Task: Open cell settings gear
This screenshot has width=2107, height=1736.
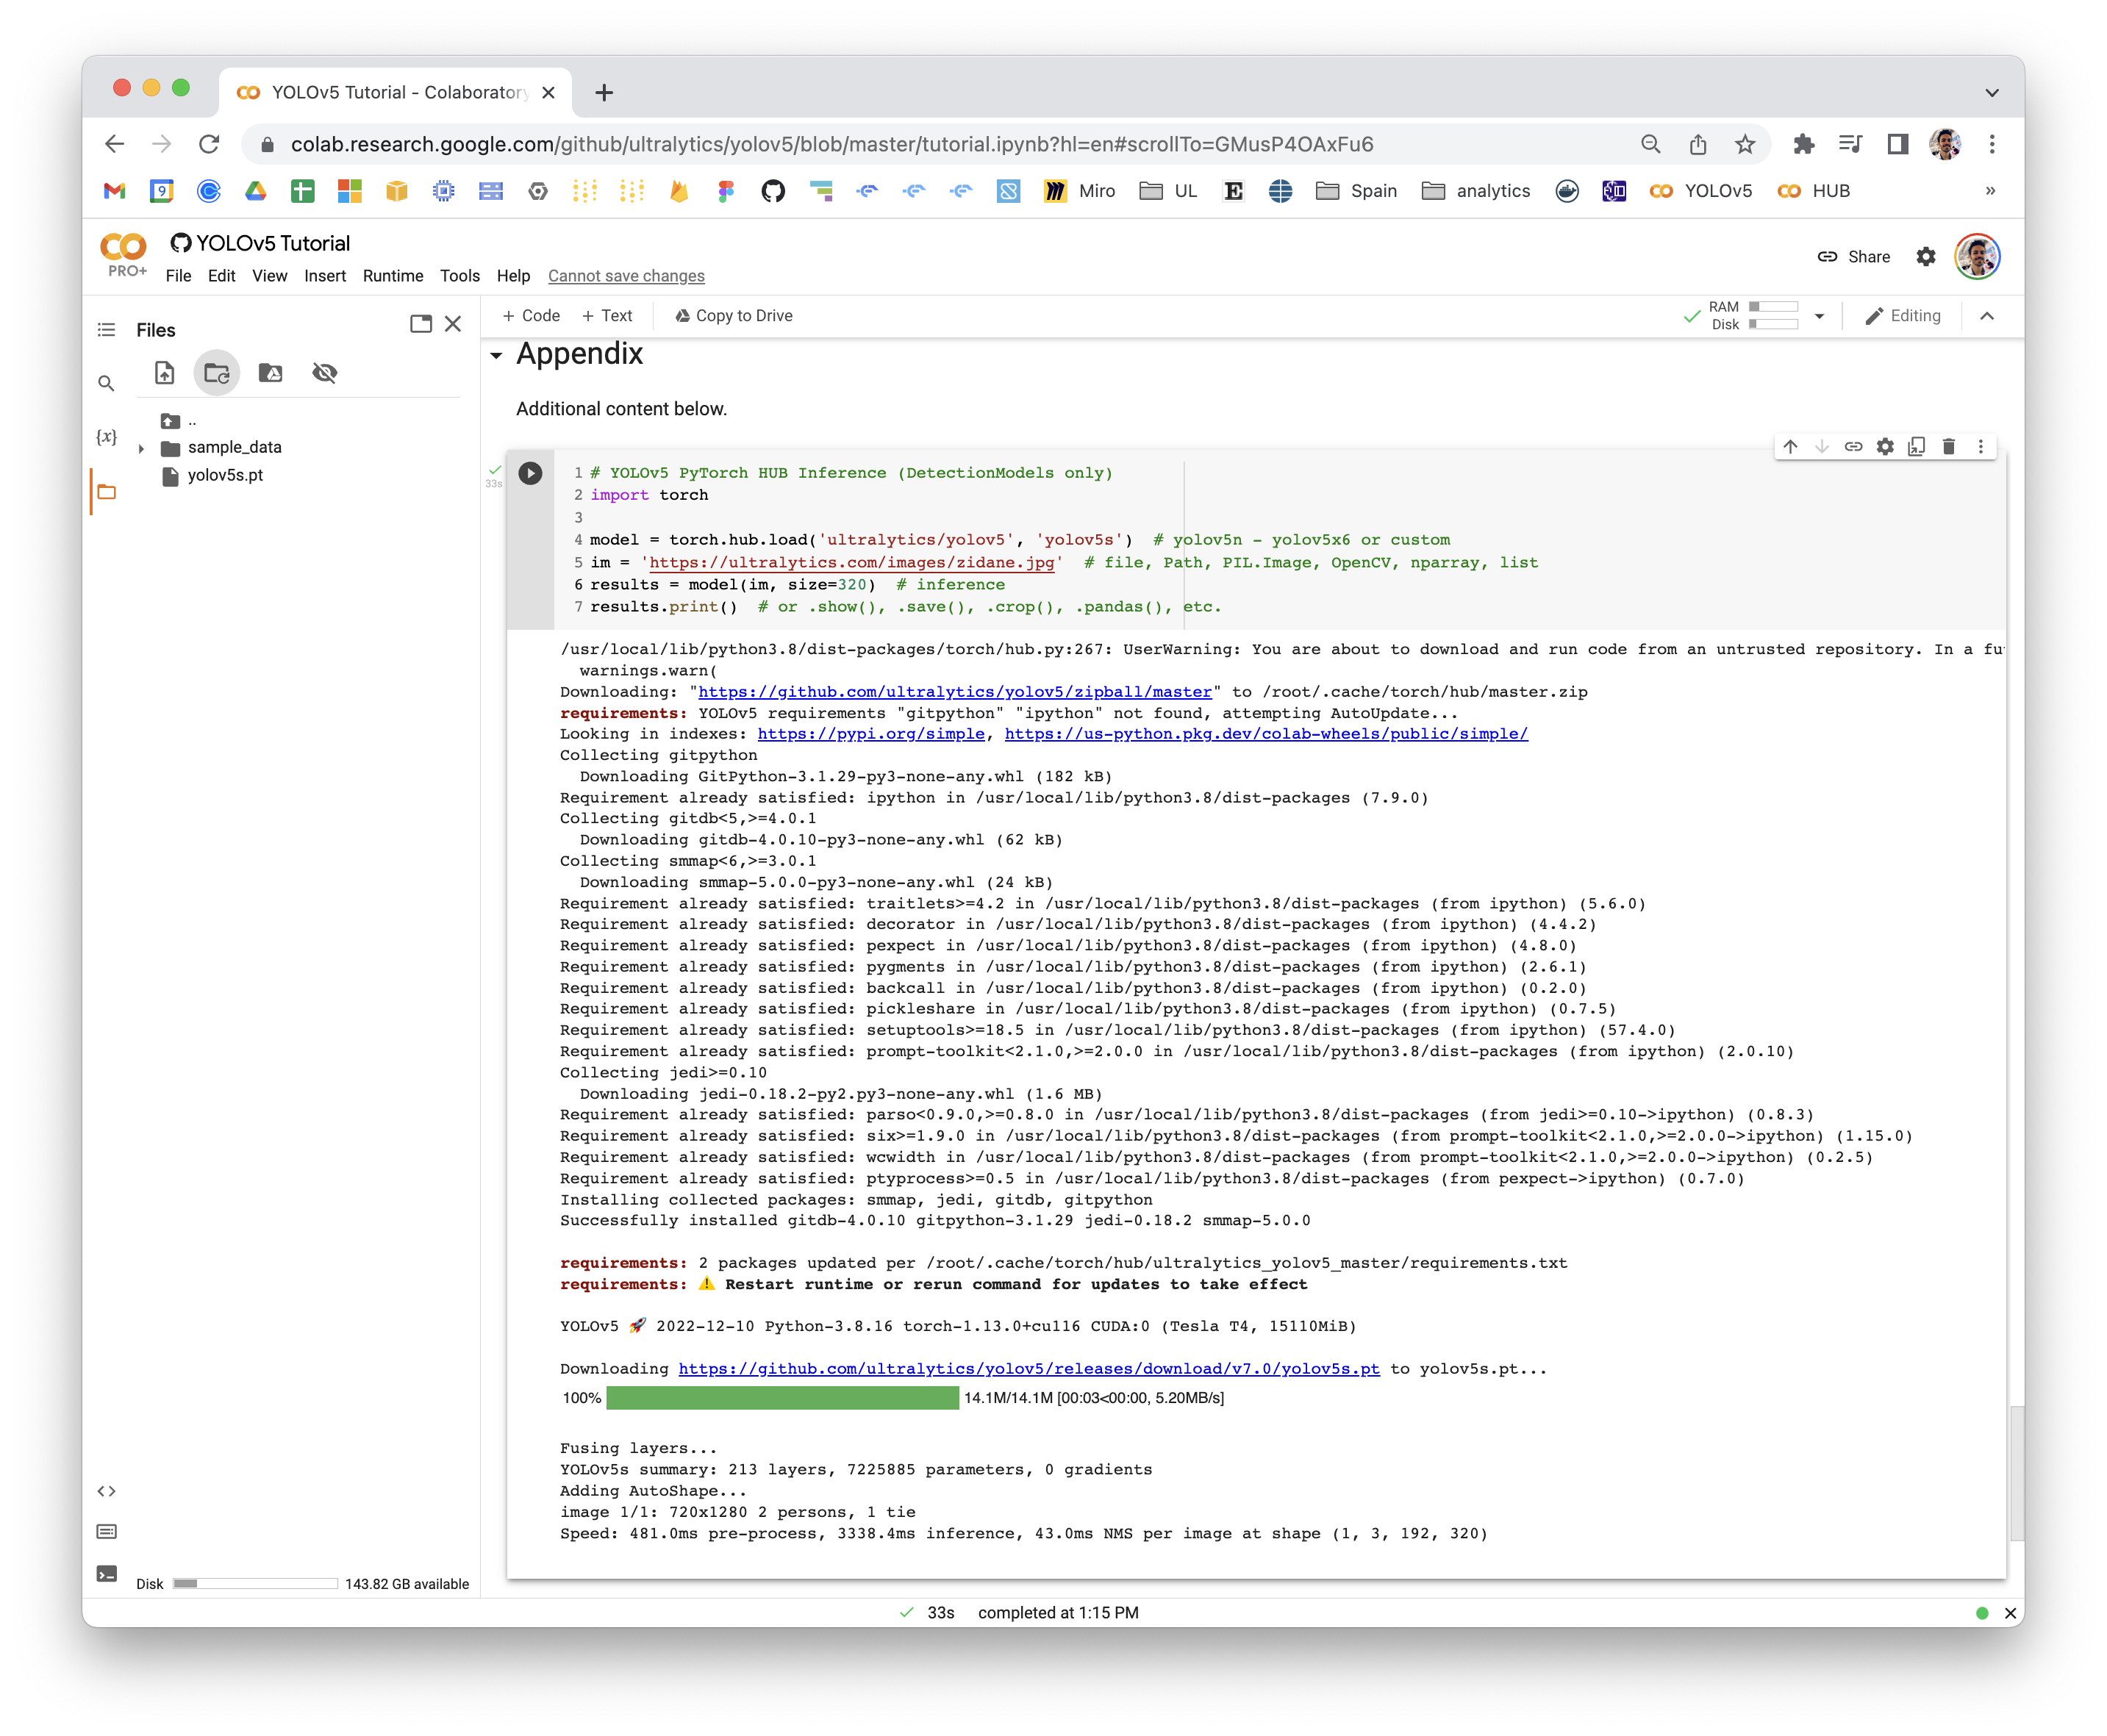Action: coord(1885,447)
